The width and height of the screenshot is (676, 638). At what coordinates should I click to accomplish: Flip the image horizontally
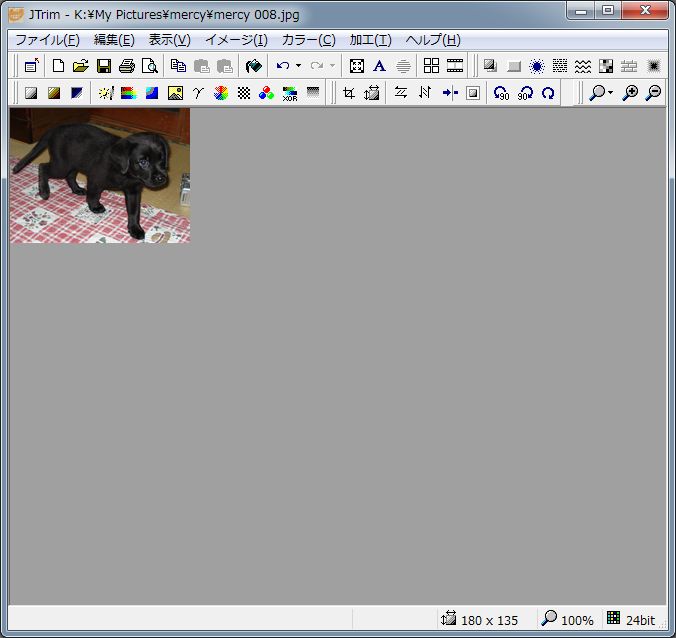[x=401, y=93]
